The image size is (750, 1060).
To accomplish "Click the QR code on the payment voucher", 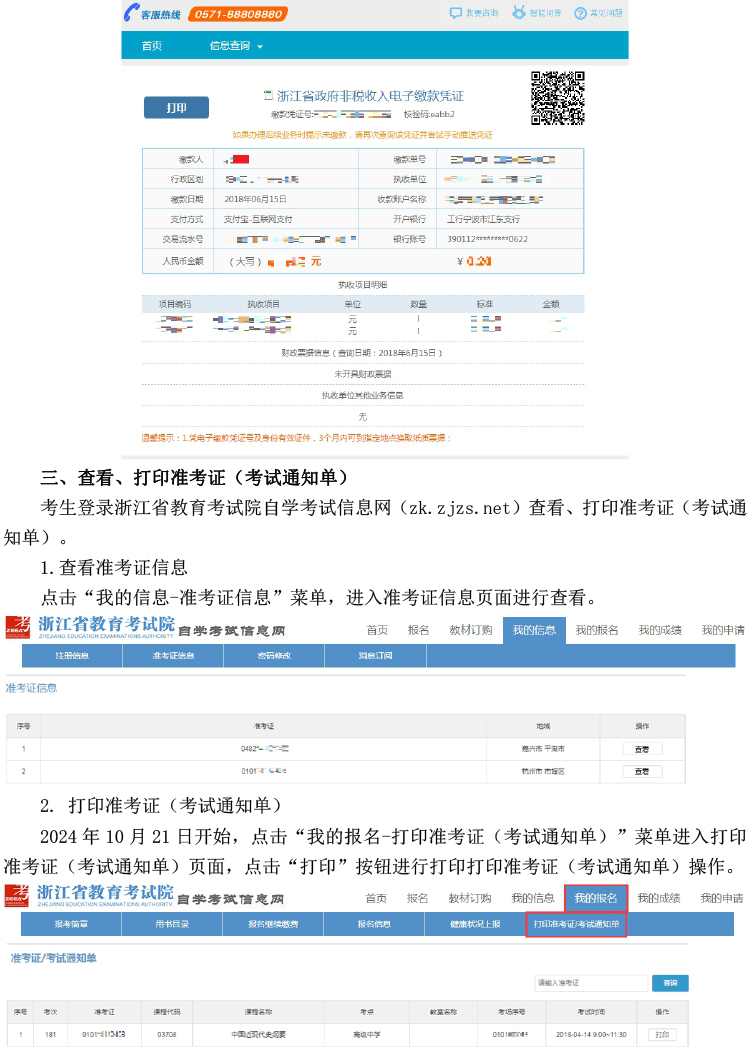I will pos(557,98).
